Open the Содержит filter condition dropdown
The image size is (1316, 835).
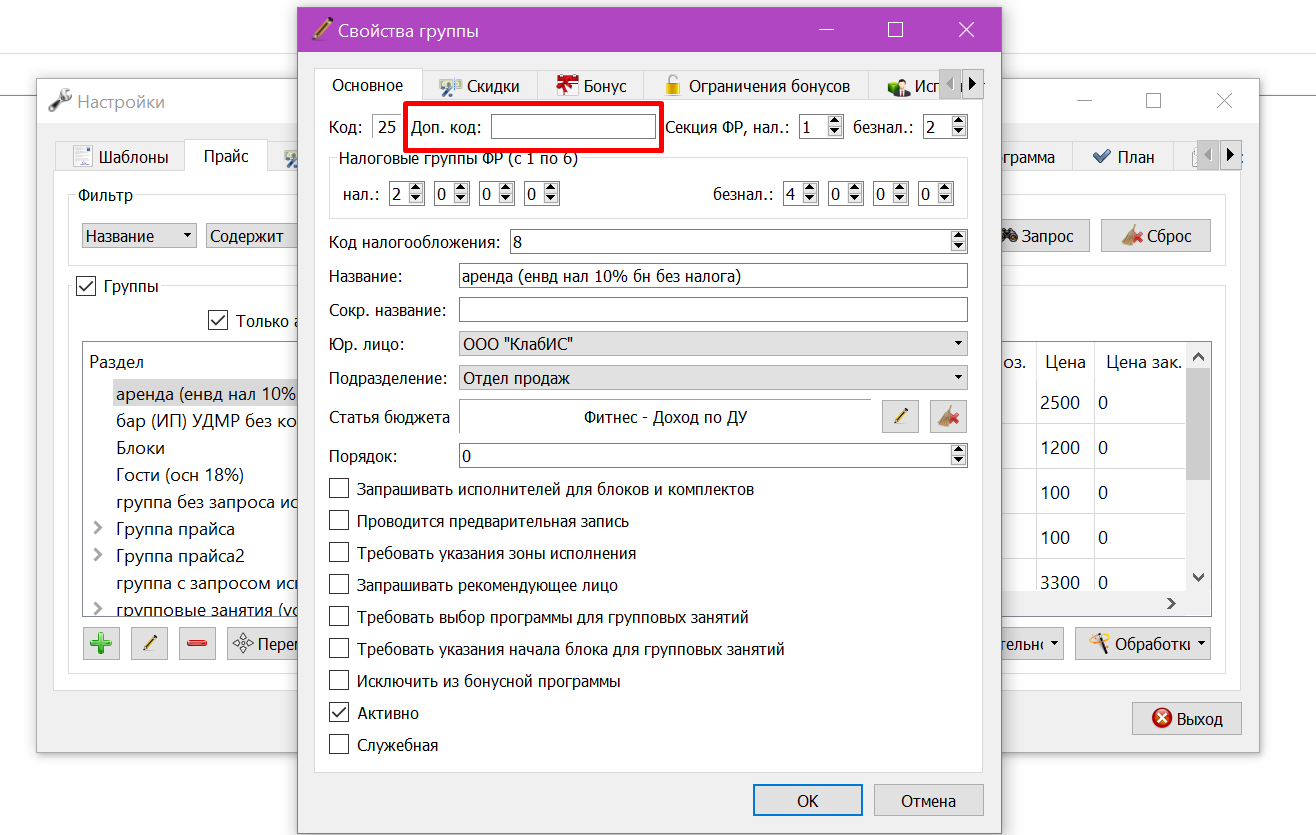pyautogui.click(x=252, y=236)
